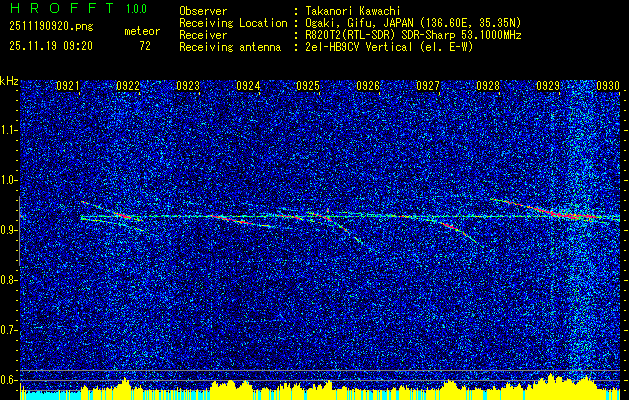629x400 pixels.
Task: Click the meteor count 72
Action: pos(145,46)
